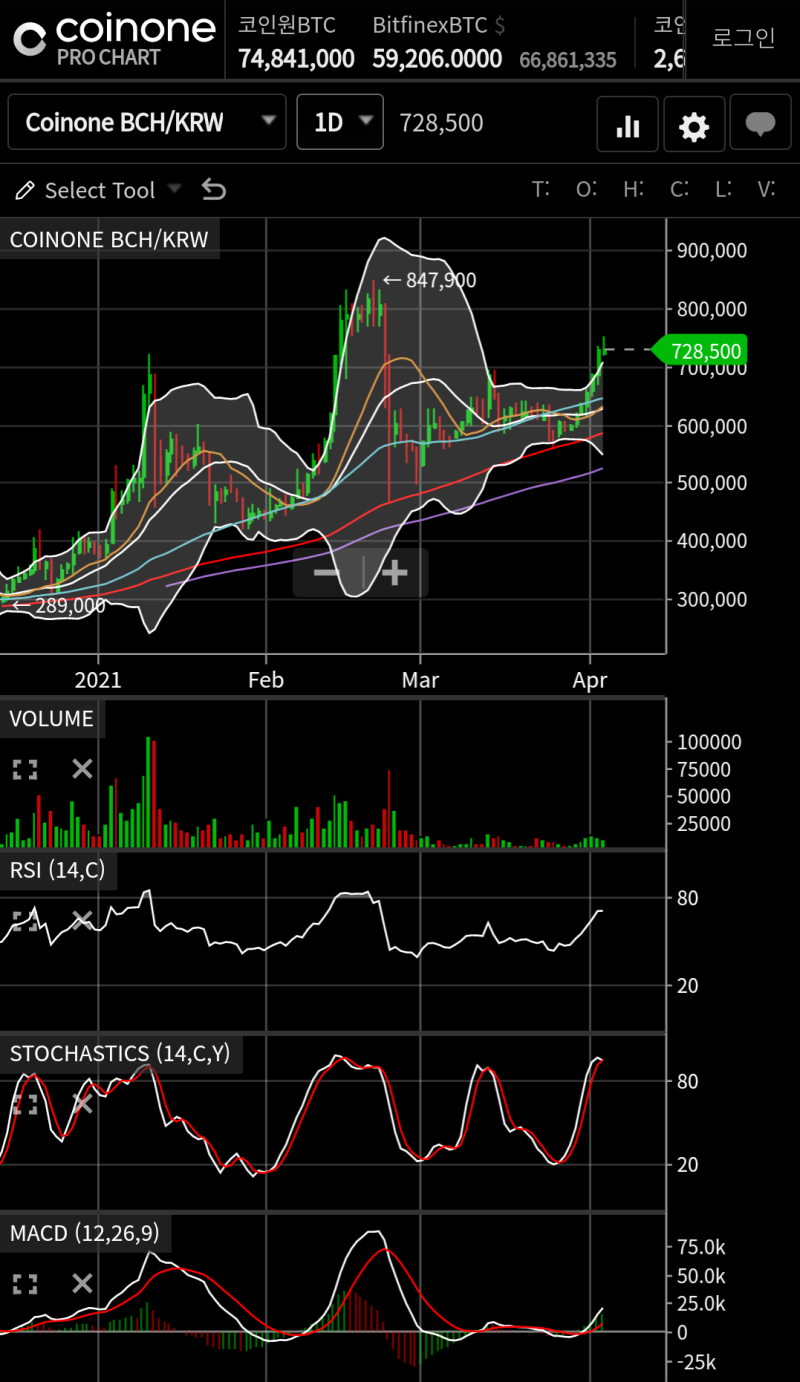Image resolution: width=800 pixels, height=1382 pixels.
Task: Maximize the RSI panel
Action: point(25,921)
